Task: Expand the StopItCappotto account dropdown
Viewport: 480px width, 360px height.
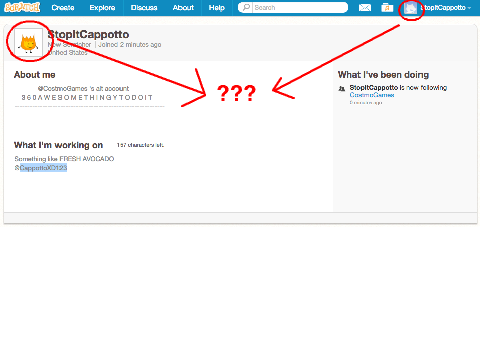Action: (x=445, y=8)
